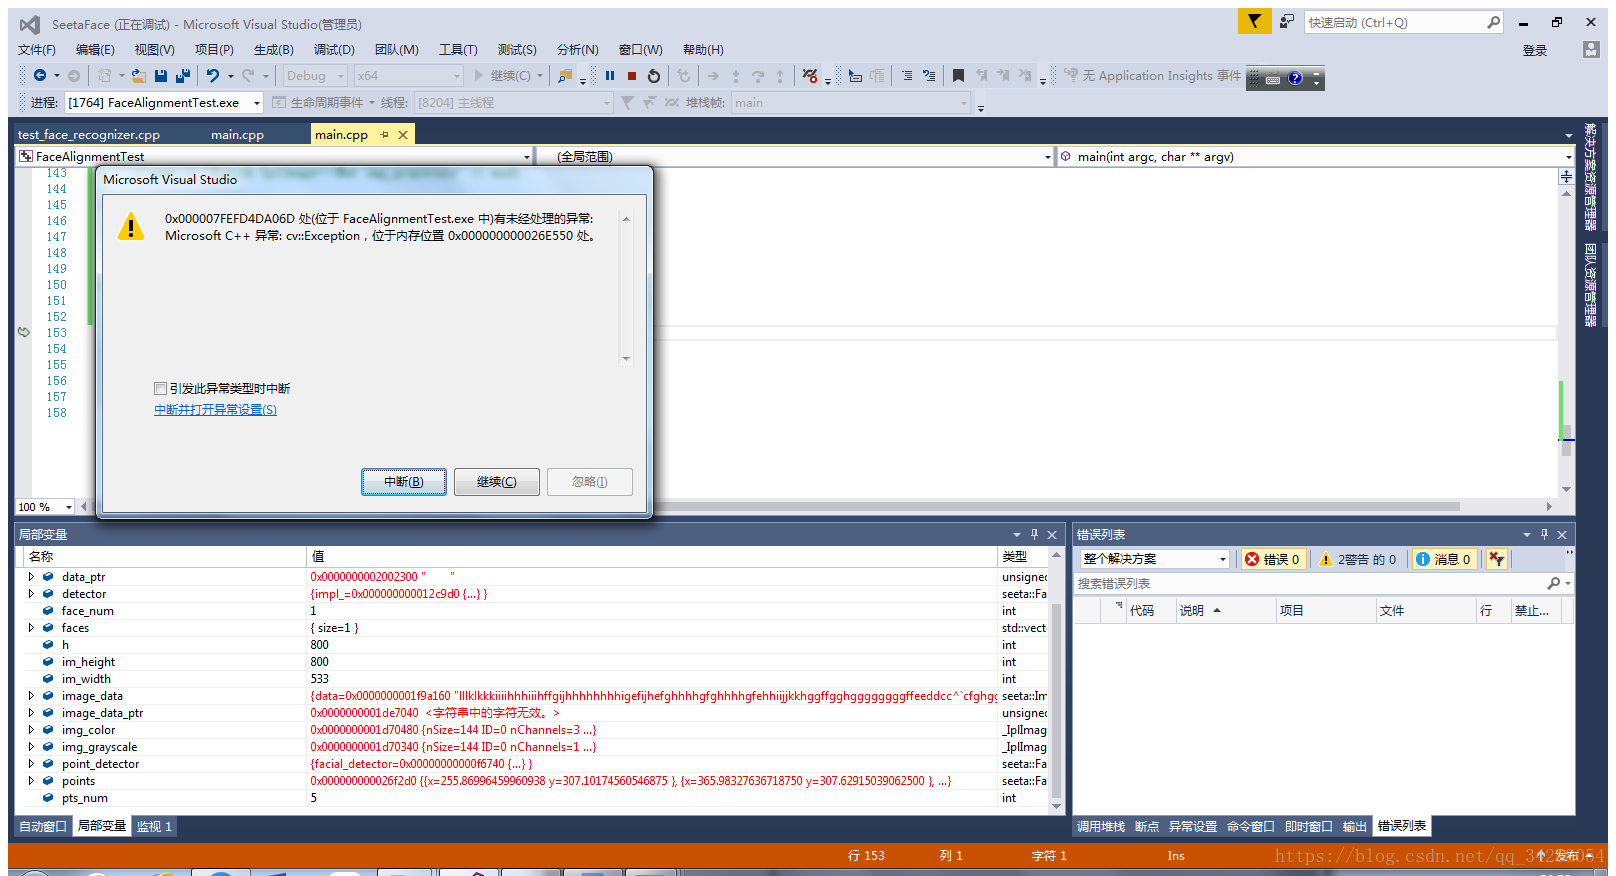Image resolution: width=1616 pixels, height=876 pixels.
Task: Click the feedback notification flag icon
Action: 1254,21
